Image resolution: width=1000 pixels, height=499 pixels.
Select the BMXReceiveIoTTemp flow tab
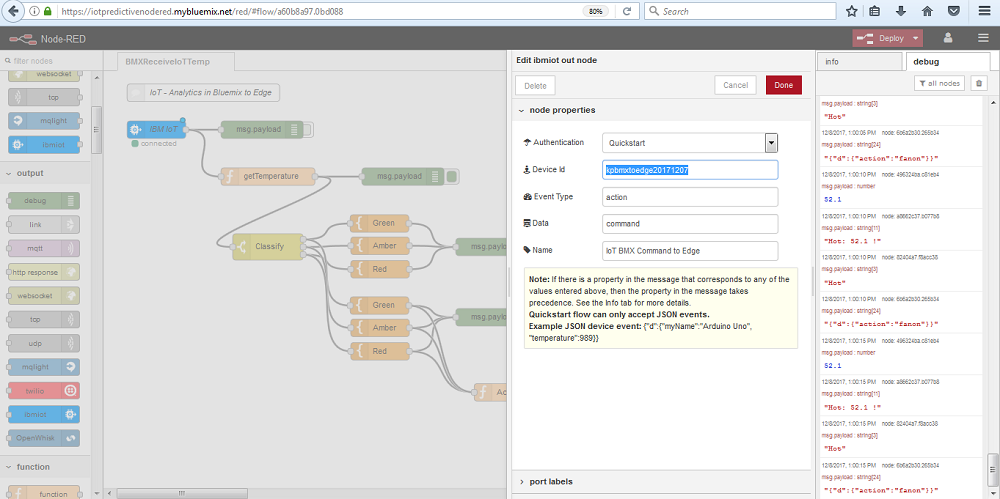point(176,62)
